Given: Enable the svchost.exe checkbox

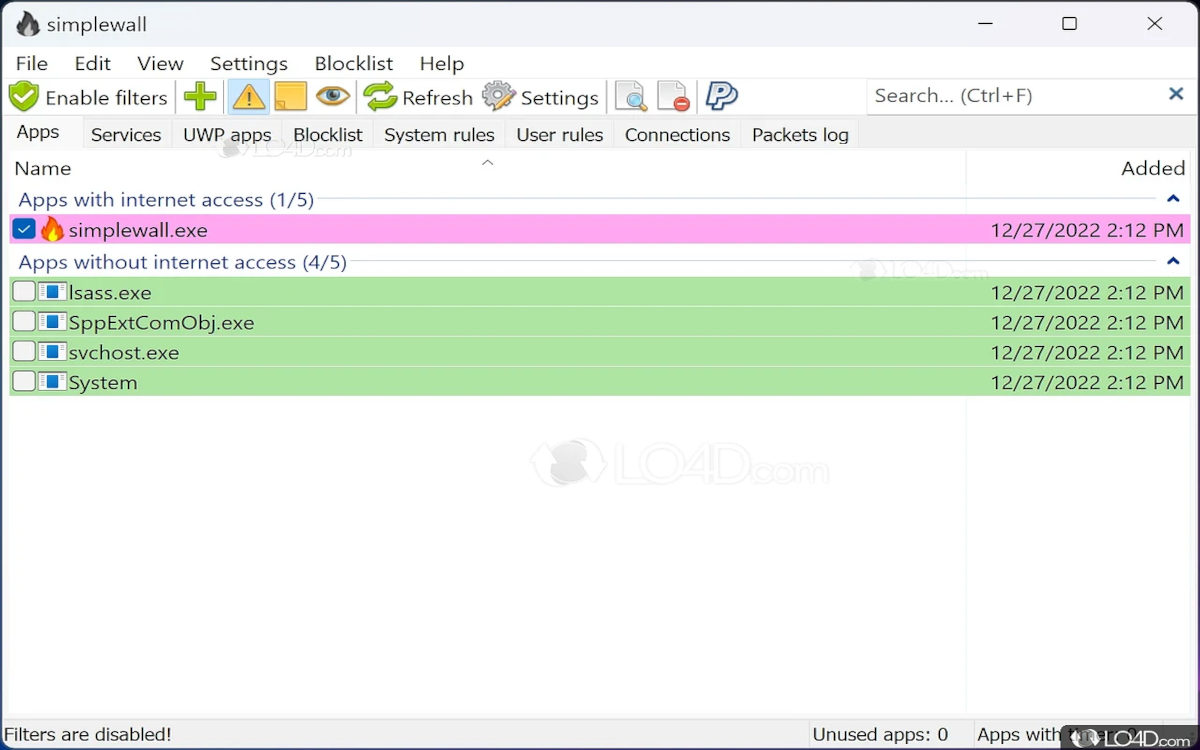Looking at the screenshot, I should pos(24,352).
